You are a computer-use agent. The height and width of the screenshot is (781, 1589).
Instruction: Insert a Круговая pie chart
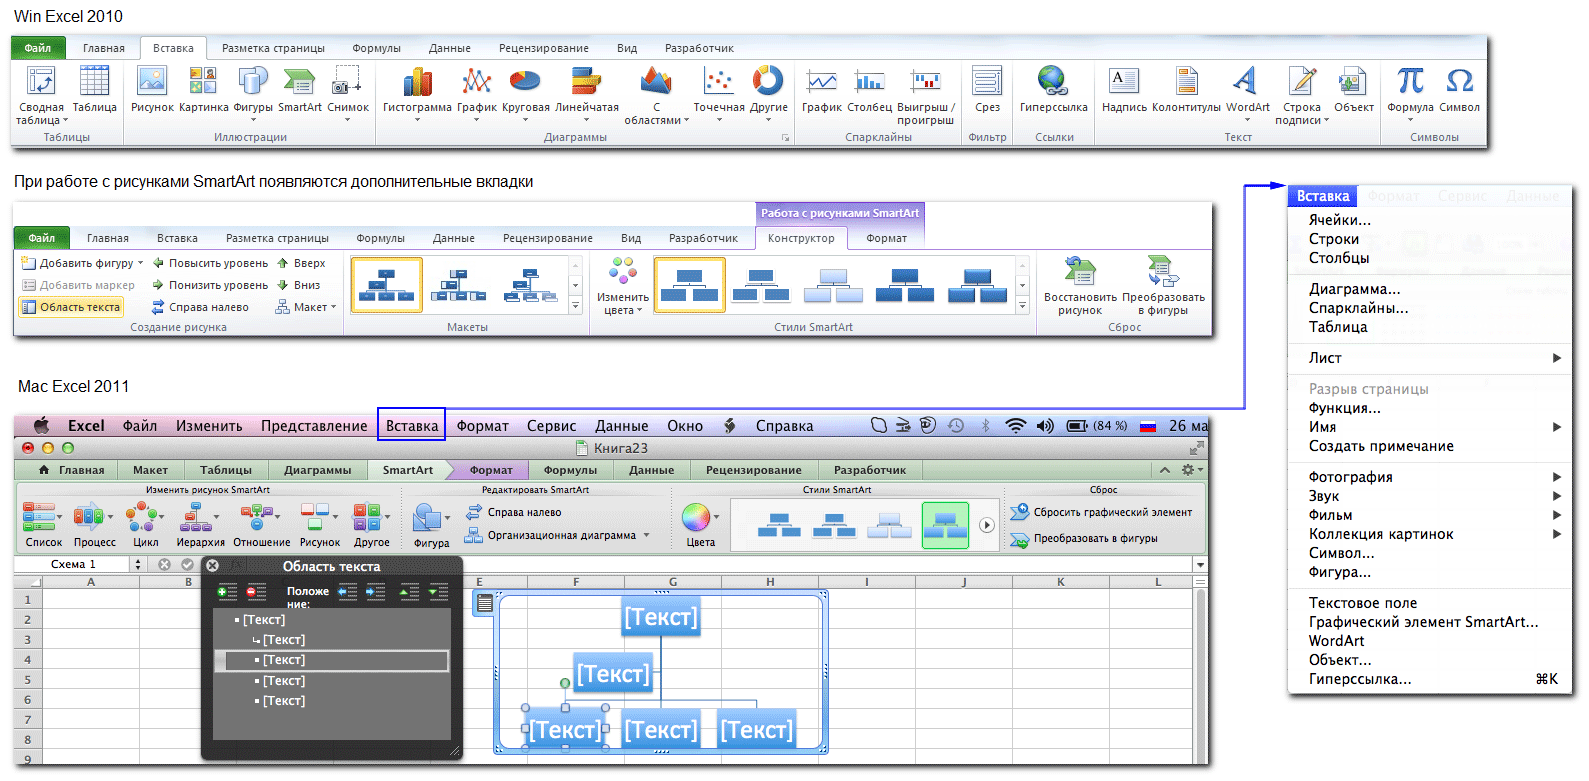[526, 93]
